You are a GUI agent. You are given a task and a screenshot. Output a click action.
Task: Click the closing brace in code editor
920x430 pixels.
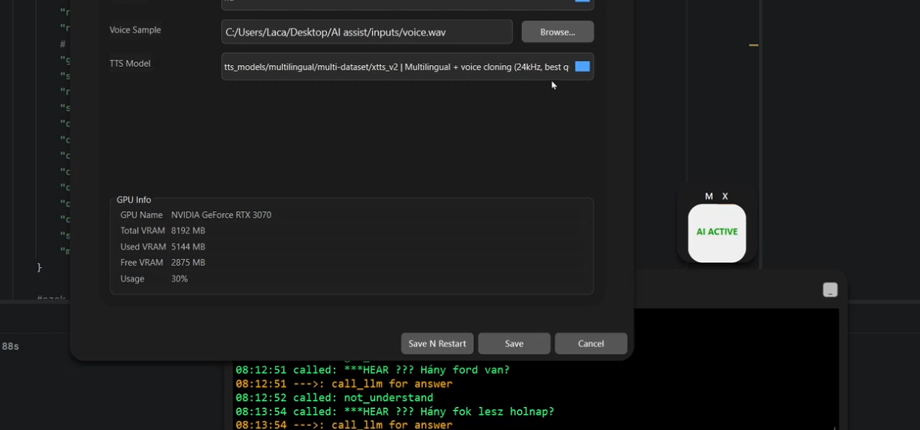(40, 267)
